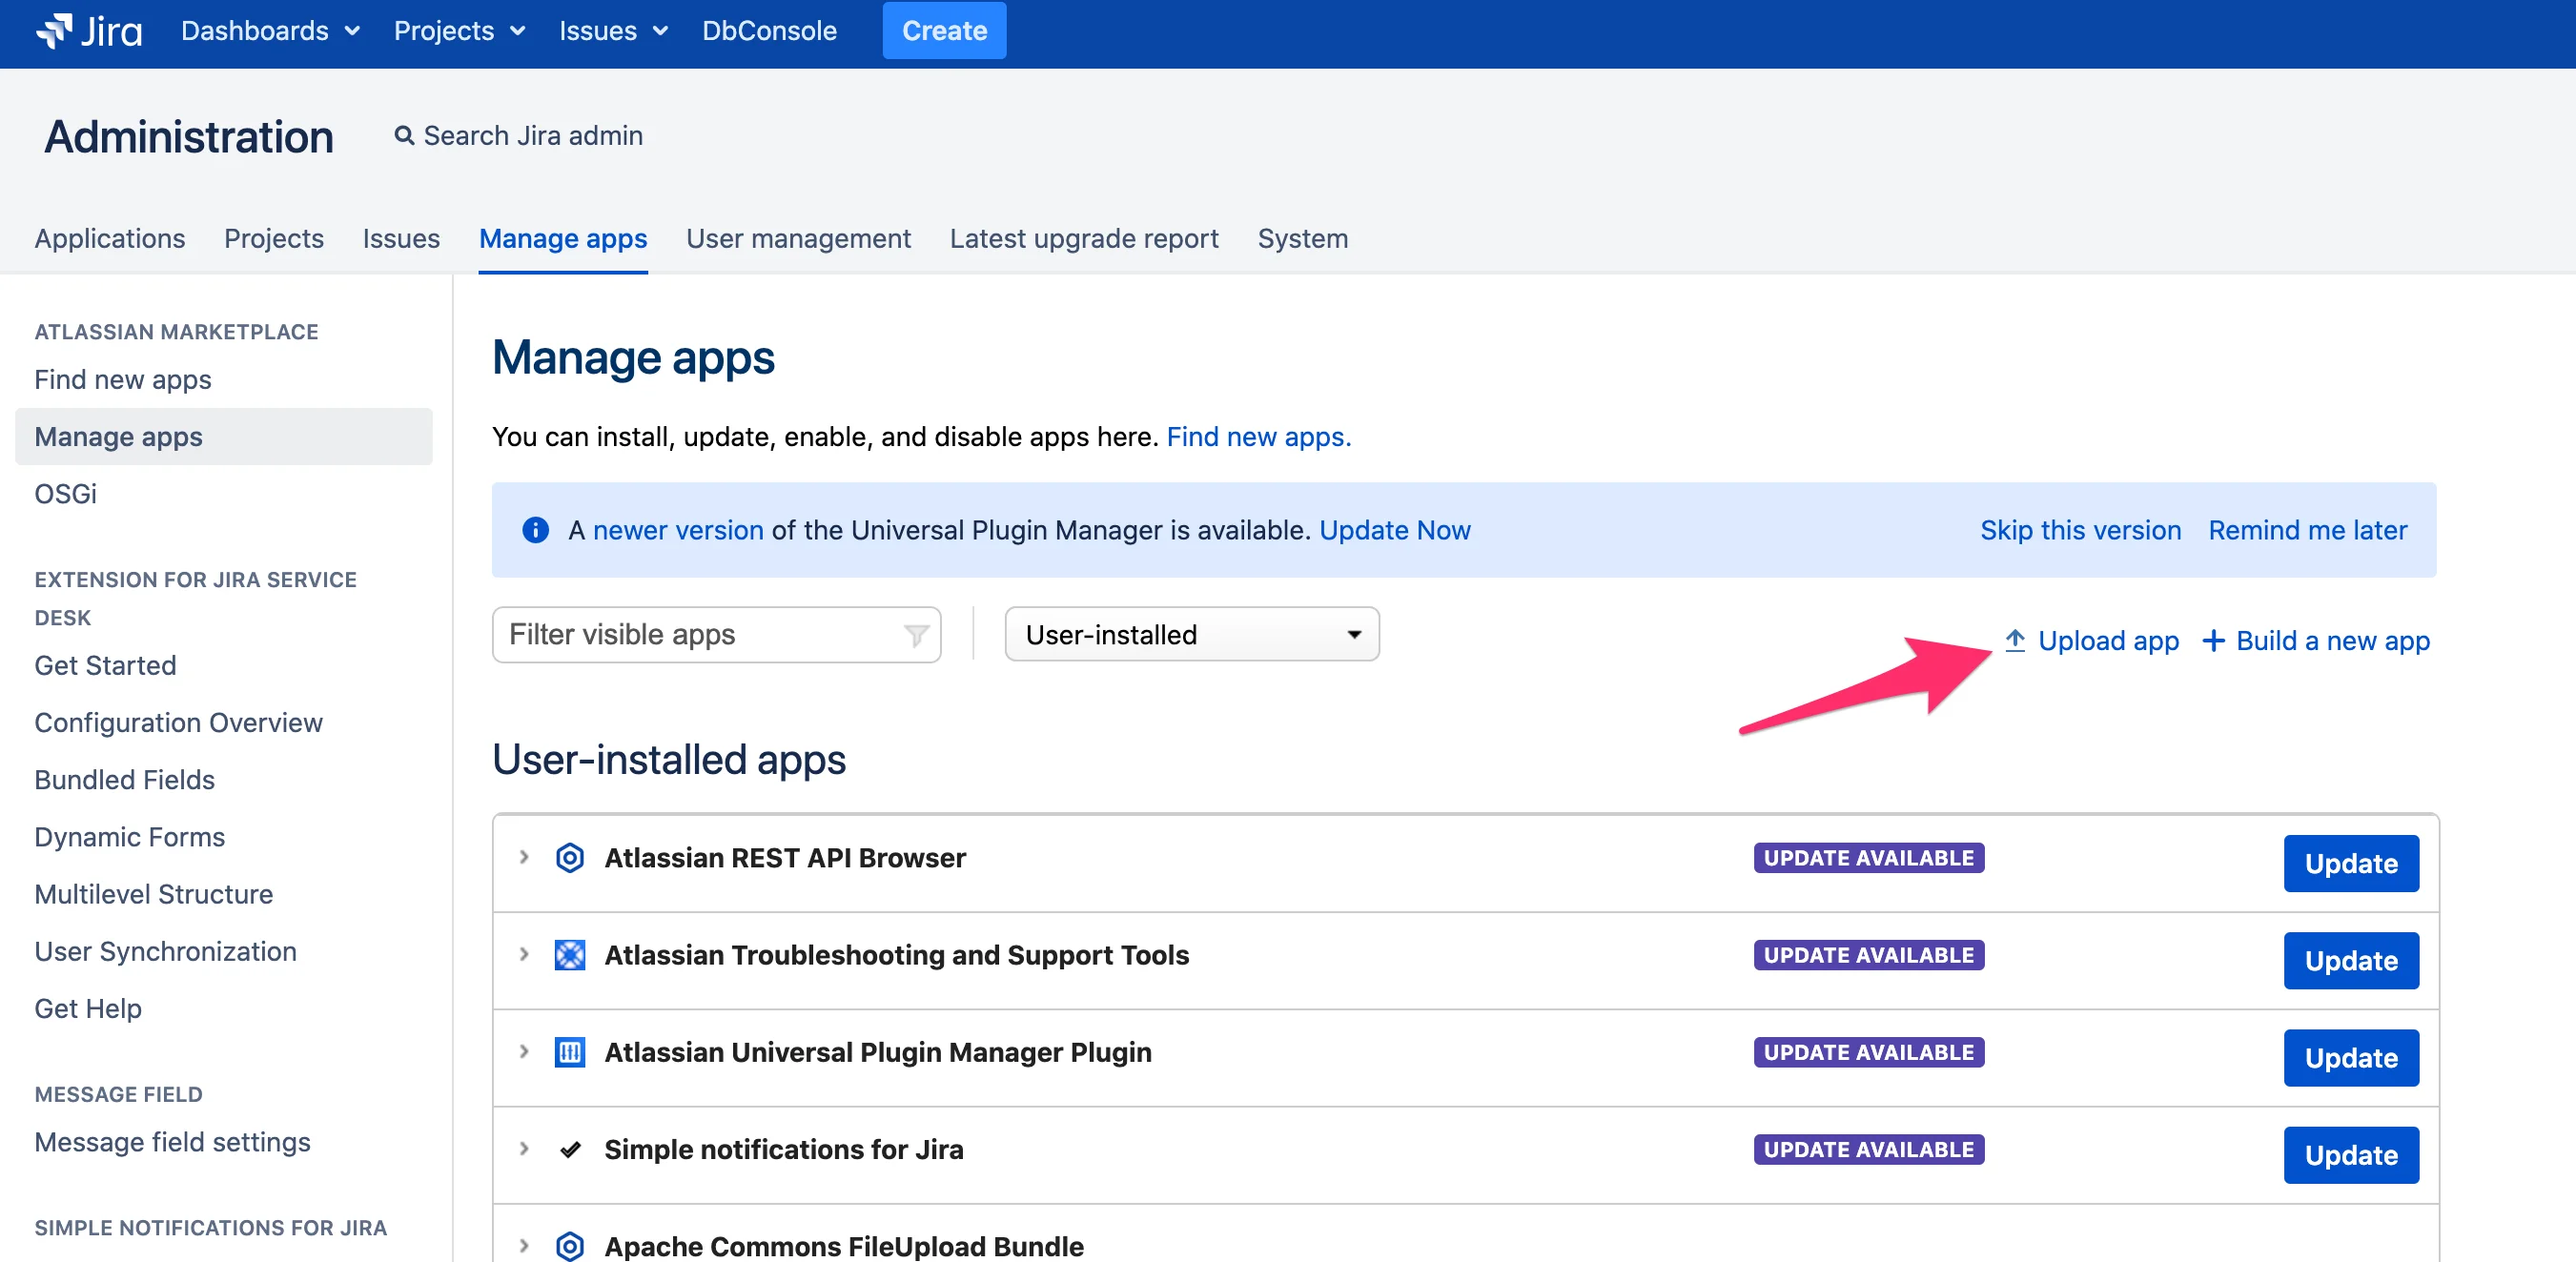This screenshot has width=2576, height=1262.
Task: Update the Atlassian REST API Browser app
Action: [2351, 863]
